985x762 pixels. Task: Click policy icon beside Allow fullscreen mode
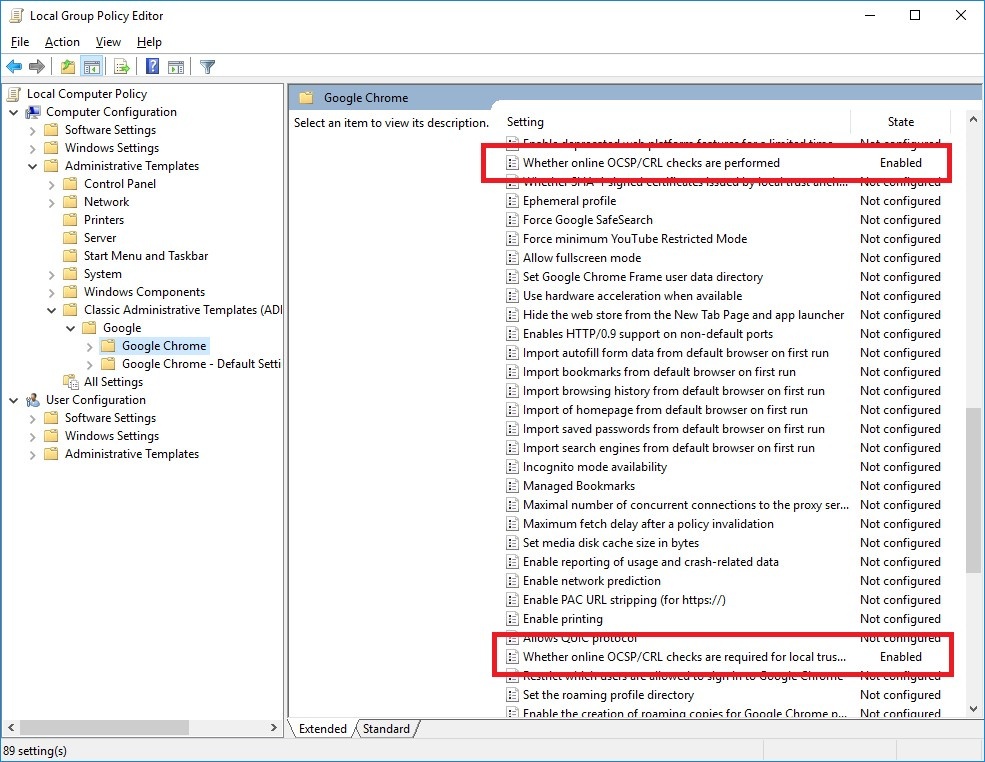point(513,258)
